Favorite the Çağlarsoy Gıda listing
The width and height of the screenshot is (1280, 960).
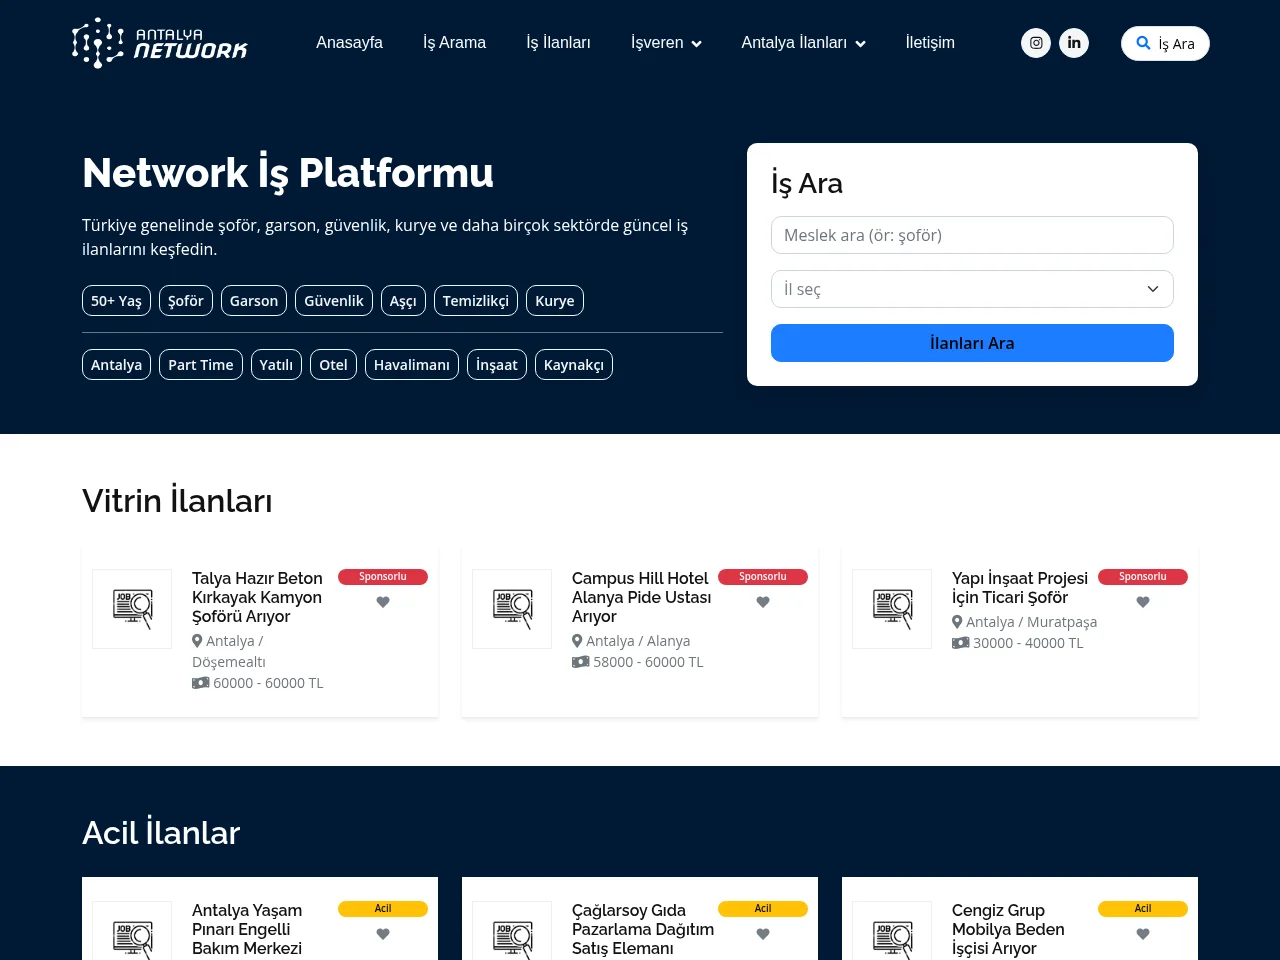[763, 934]
